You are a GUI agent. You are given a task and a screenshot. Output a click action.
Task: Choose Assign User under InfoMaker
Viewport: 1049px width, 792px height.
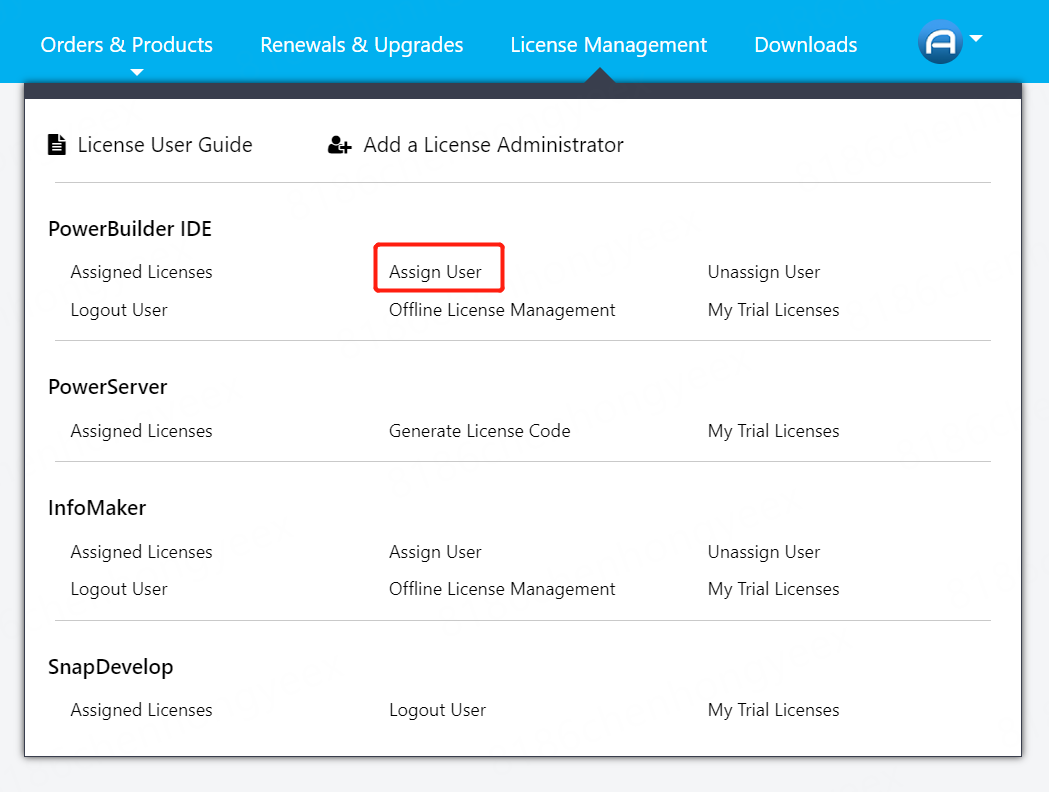(x=435, y=553)
